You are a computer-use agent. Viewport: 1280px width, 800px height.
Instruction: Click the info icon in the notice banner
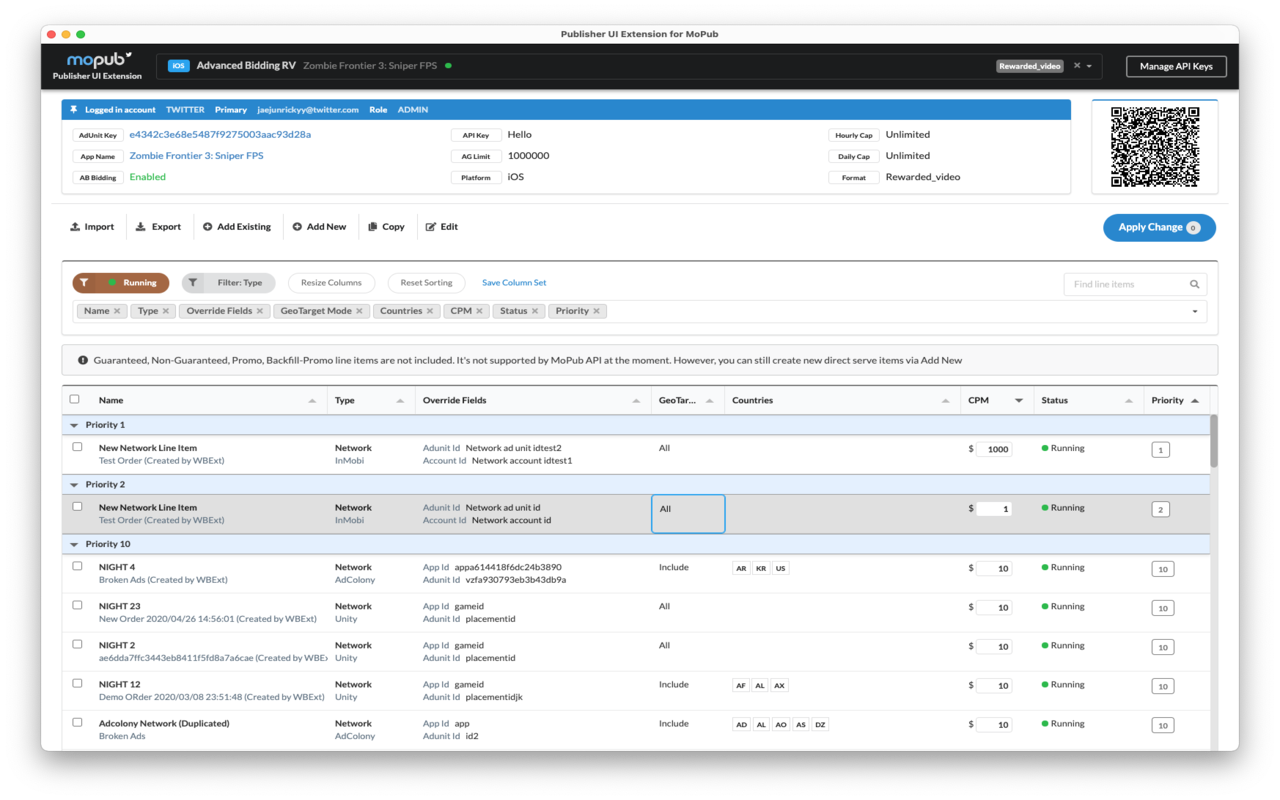click(x=83, y=360)
